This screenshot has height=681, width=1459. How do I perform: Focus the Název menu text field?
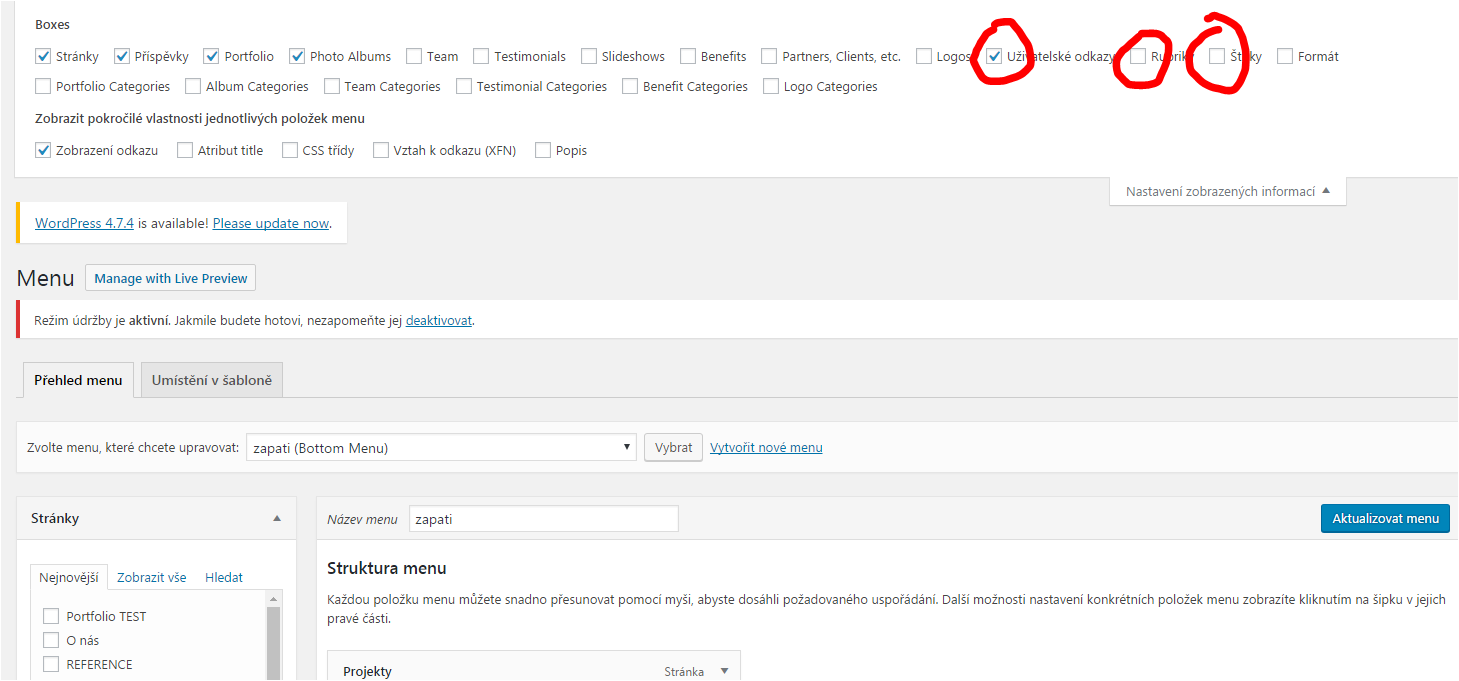[x=543, y=519]
